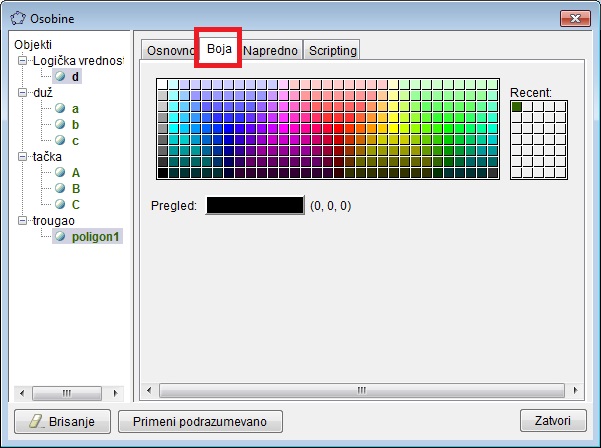Collapse the trougao tree node
Viewport: 601px width, 448px height.
[x=23, y=220]
